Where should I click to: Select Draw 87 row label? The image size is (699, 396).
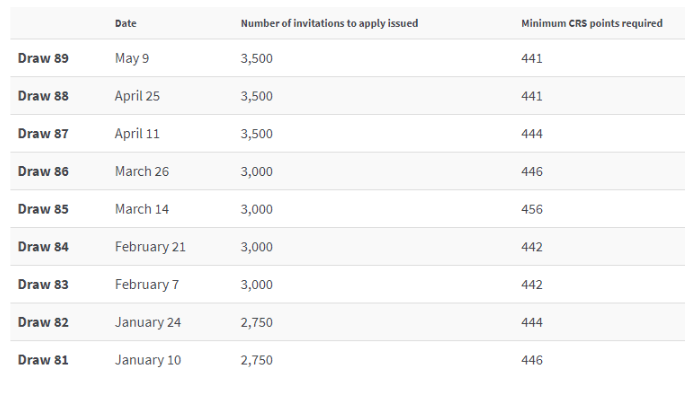click(43, 134)
